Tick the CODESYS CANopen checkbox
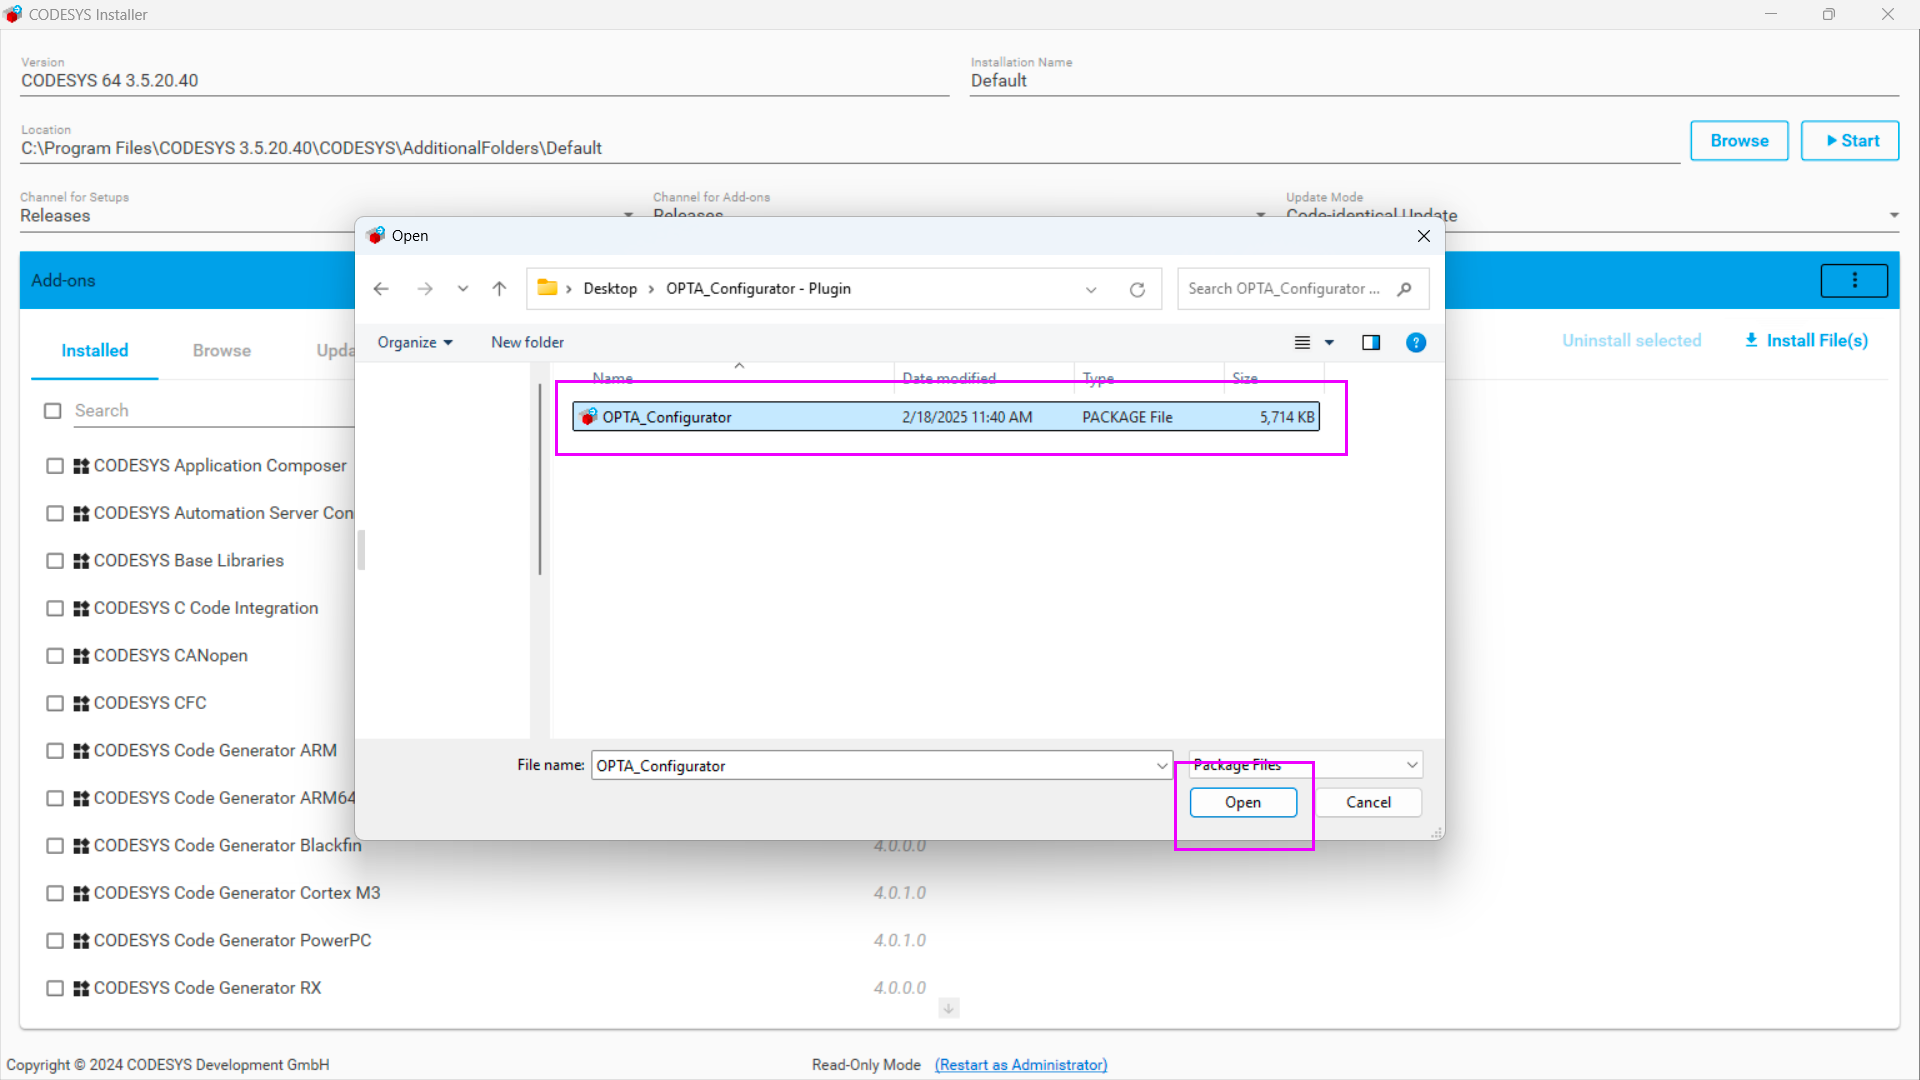Screen dimensions: 1920x1080 point(55,656)
